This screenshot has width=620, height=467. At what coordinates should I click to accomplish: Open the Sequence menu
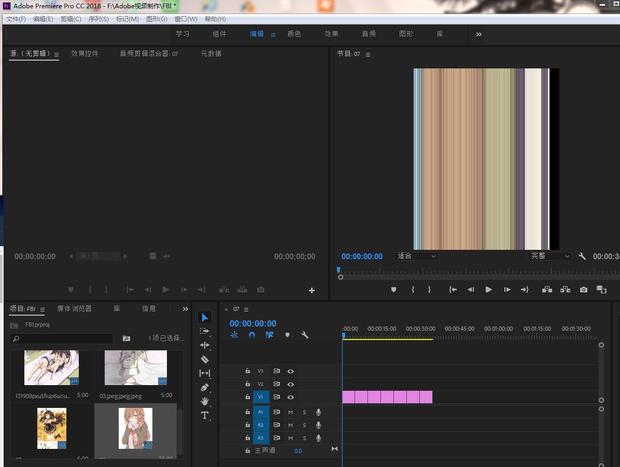pyautogui.click(x=98, y=19)
